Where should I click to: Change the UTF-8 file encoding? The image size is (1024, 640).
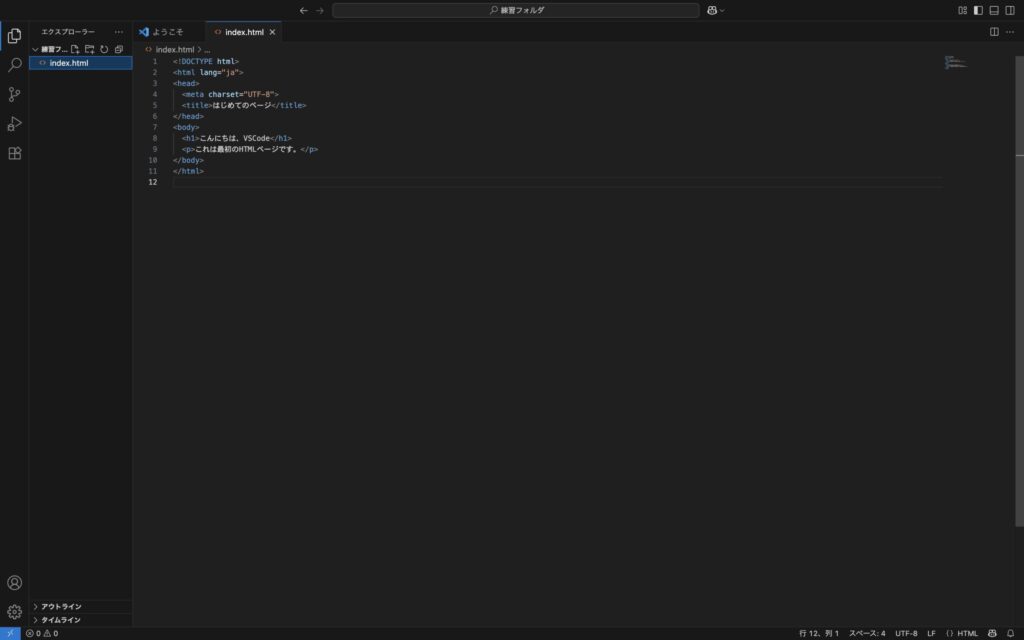[906, 633]
